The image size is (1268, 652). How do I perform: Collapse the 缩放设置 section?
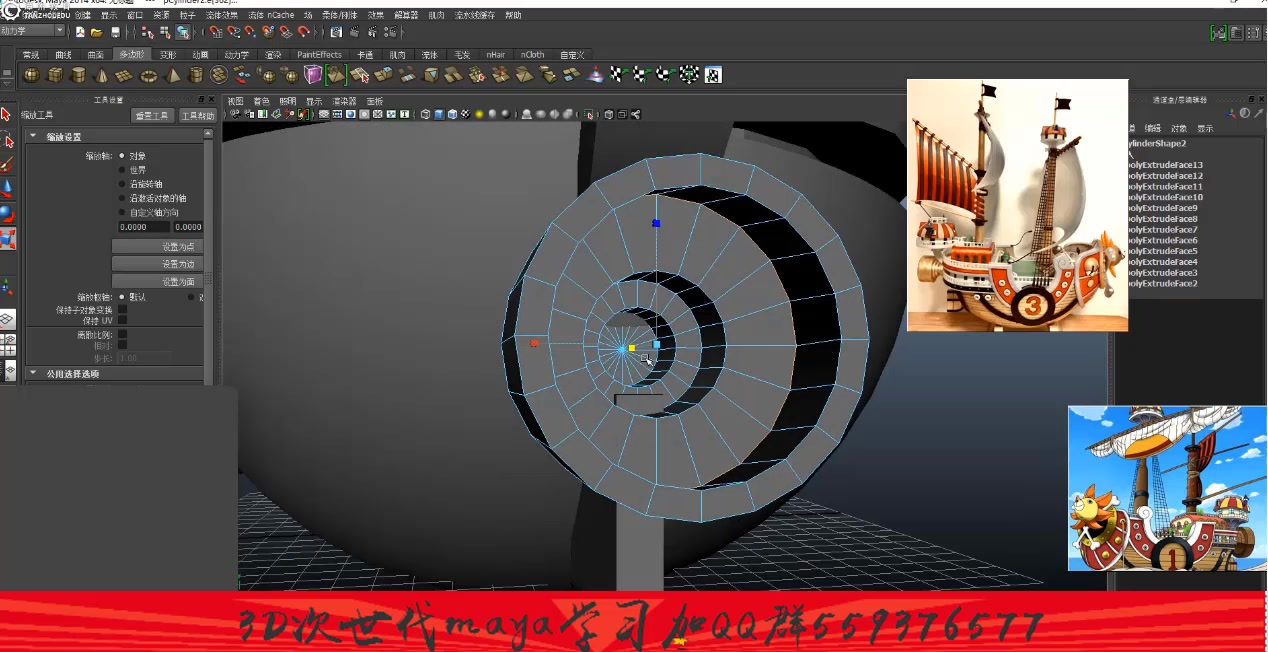[x=33, y=136]
